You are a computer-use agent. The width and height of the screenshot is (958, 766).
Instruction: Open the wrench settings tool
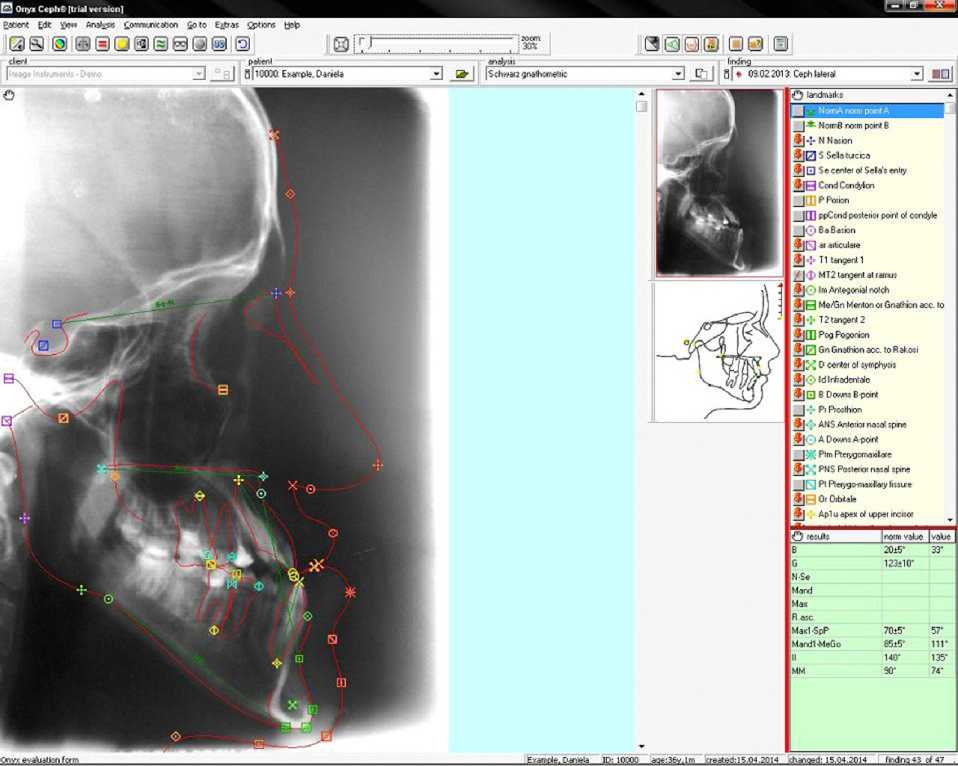pos(37,43)
